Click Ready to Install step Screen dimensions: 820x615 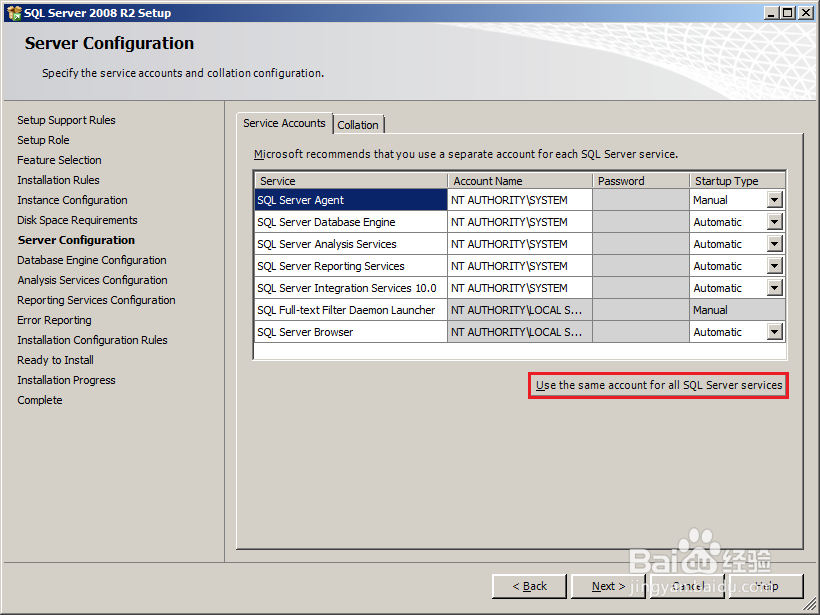pyautogui.click(x=55, y=360)
